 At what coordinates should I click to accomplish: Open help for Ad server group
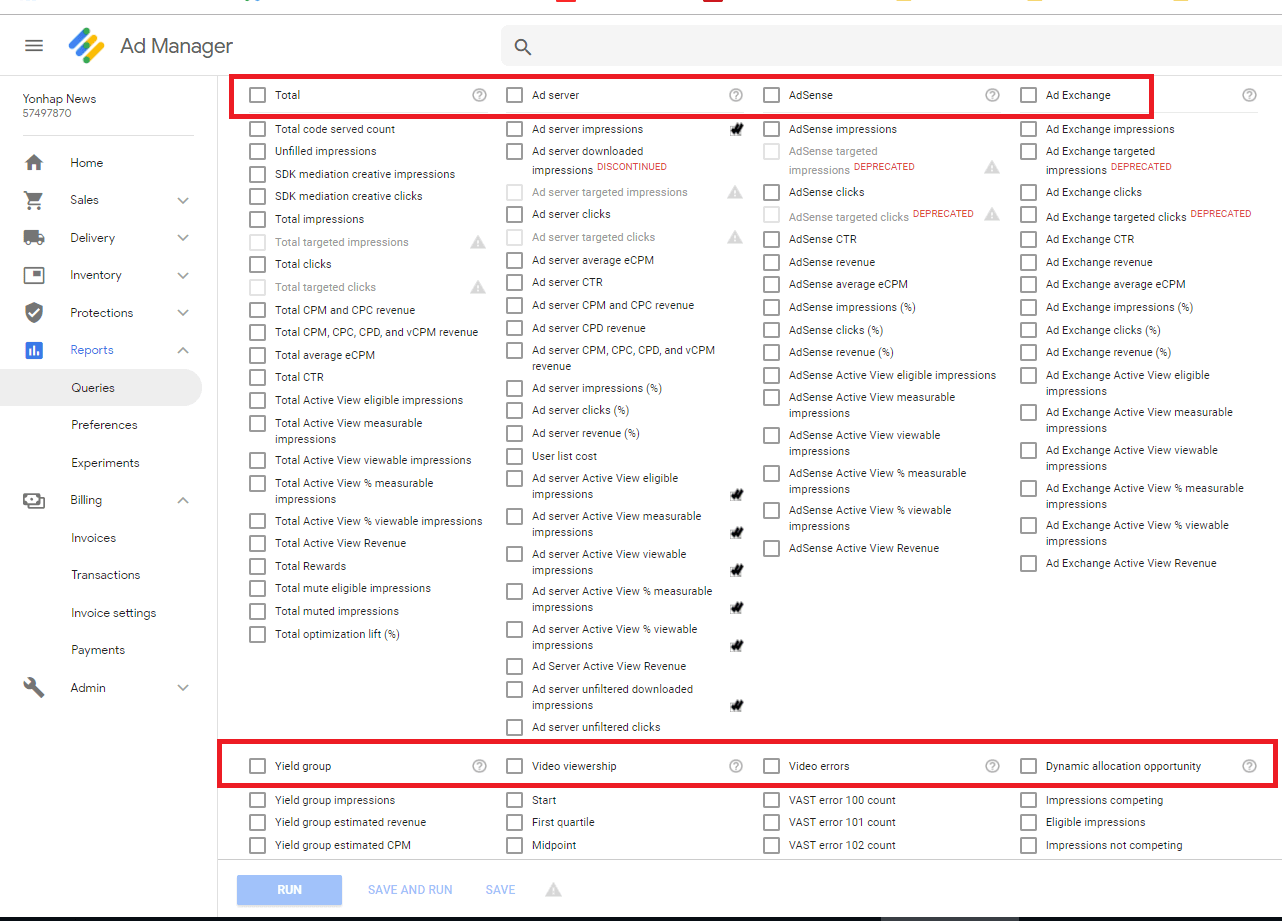tap(736, 95)
